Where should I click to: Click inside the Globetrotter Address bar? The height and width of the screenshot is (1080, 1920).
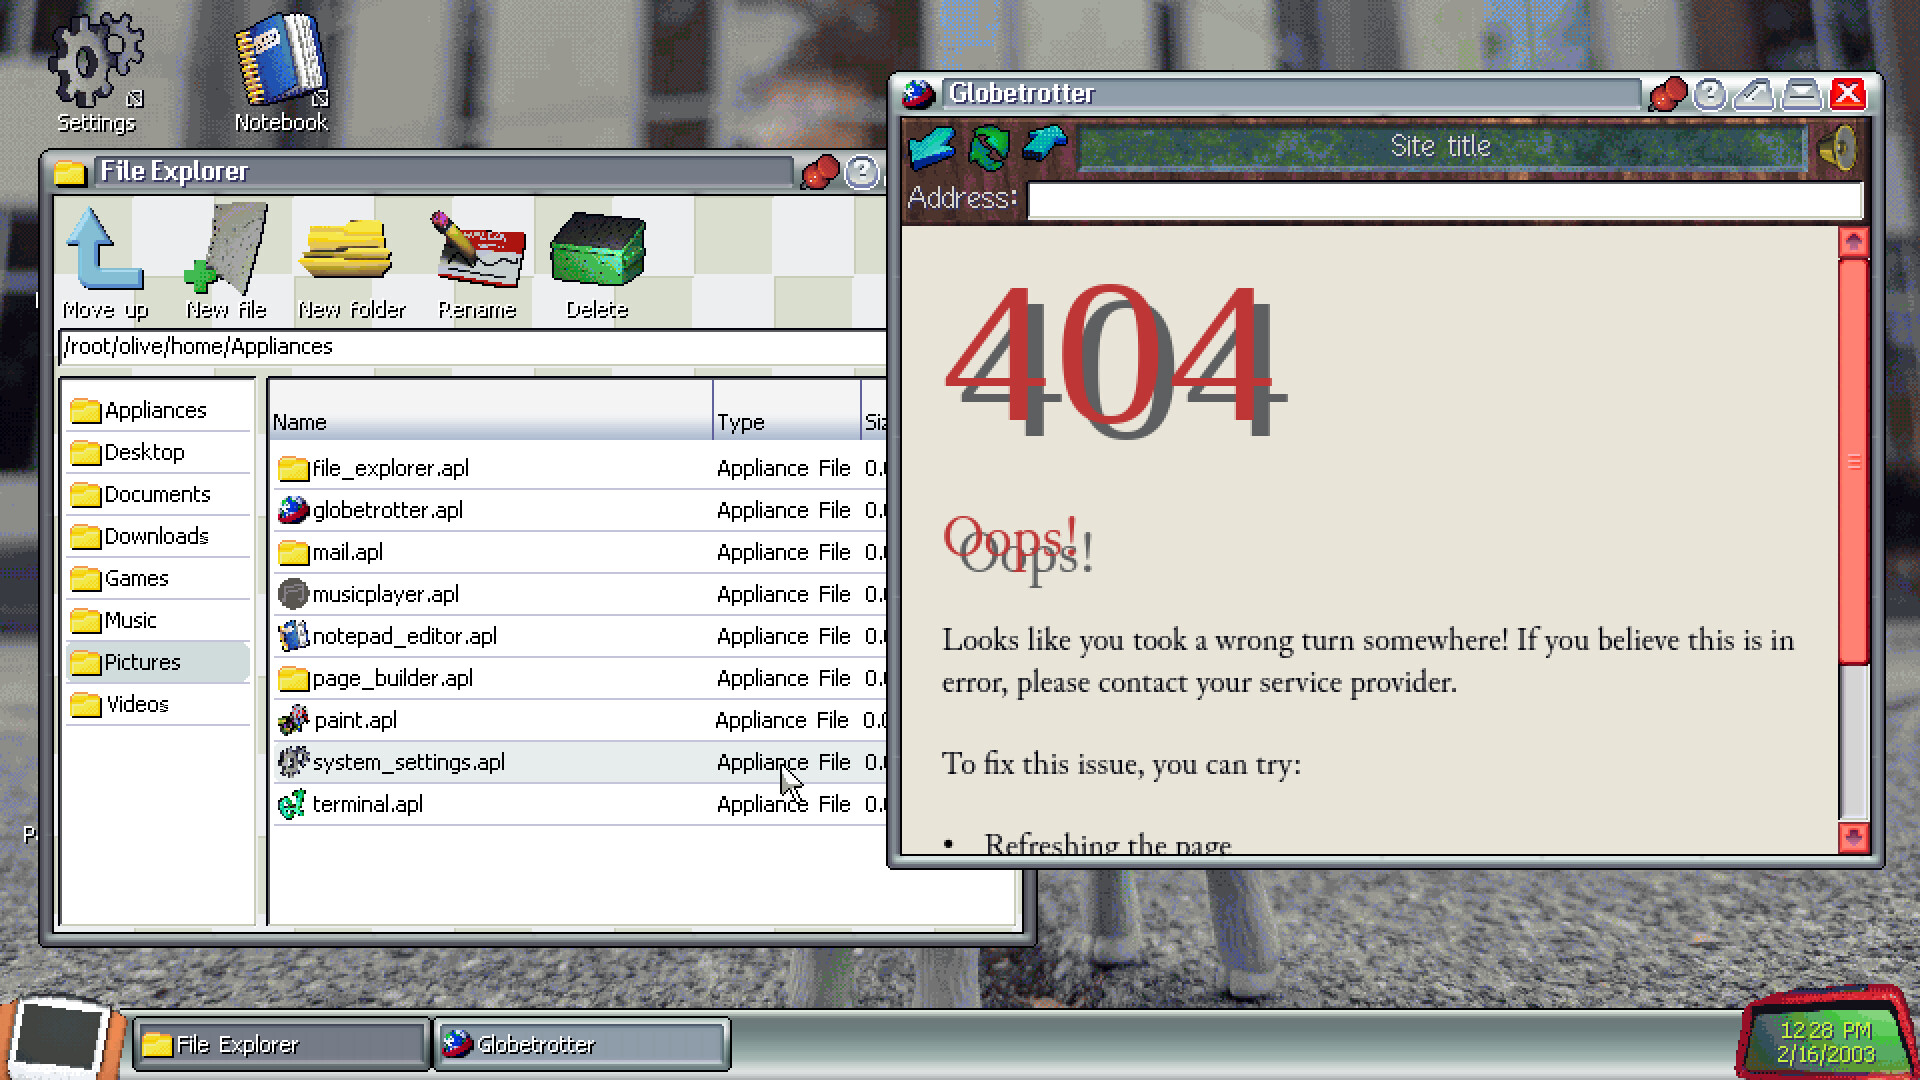[1440, 200]
